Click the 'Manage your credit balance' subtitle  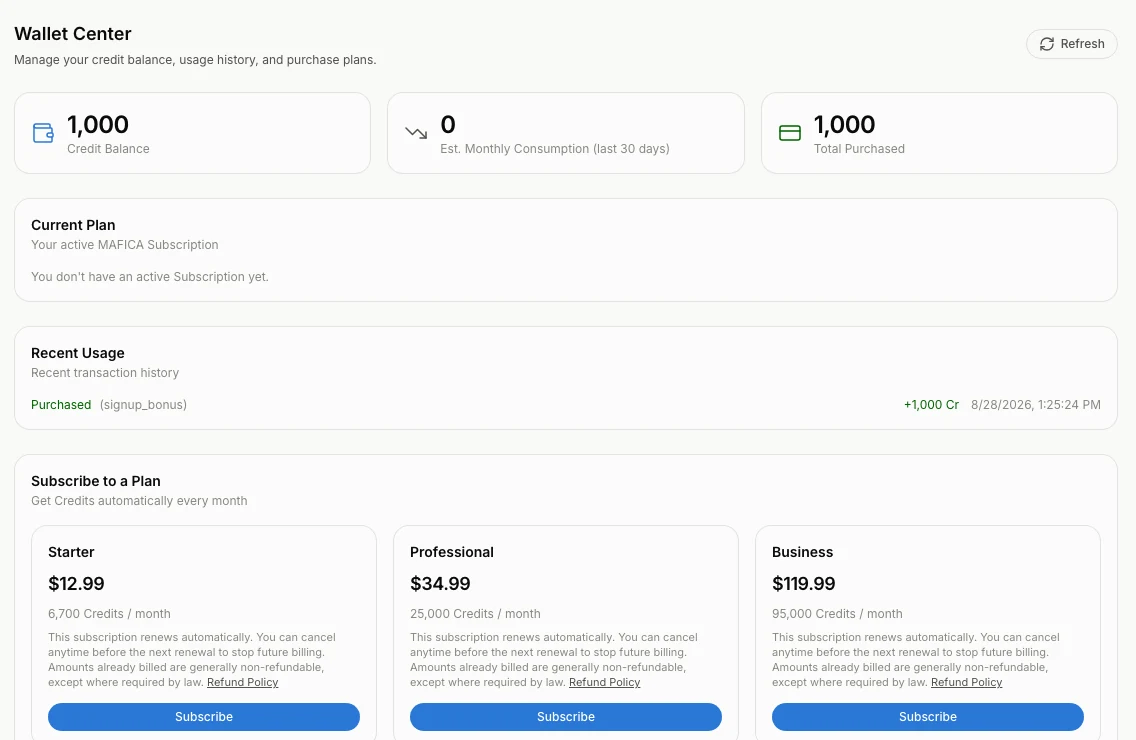tap(195, 59)
